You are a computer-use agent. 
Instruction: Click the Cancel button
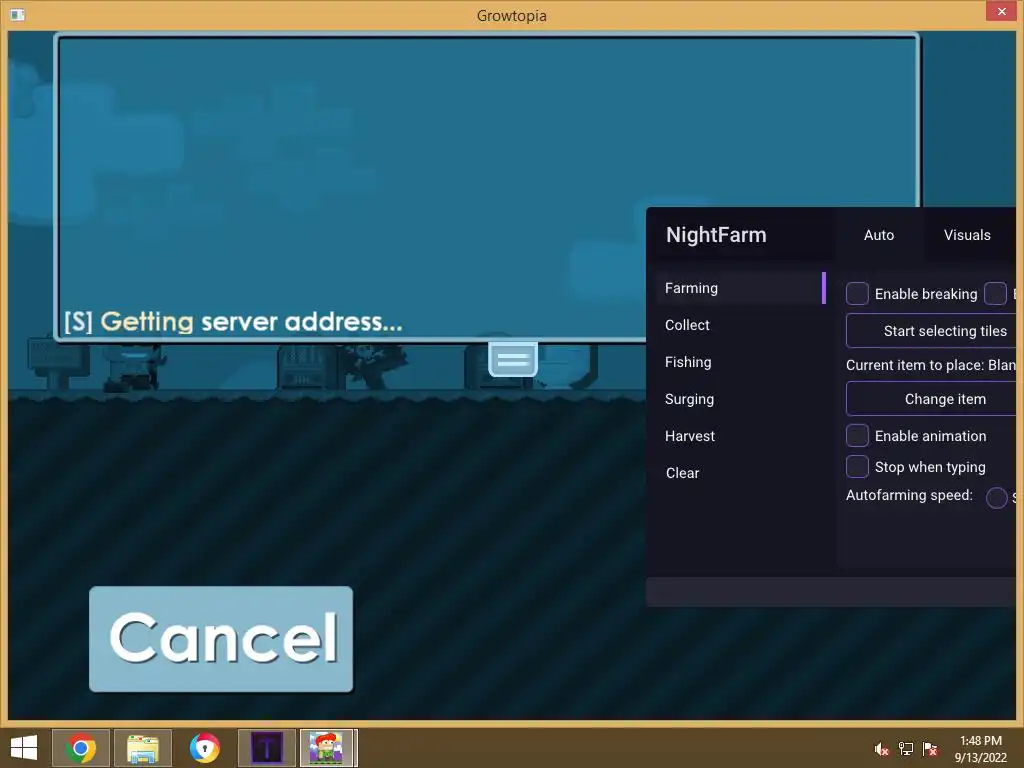pos(221,639)
